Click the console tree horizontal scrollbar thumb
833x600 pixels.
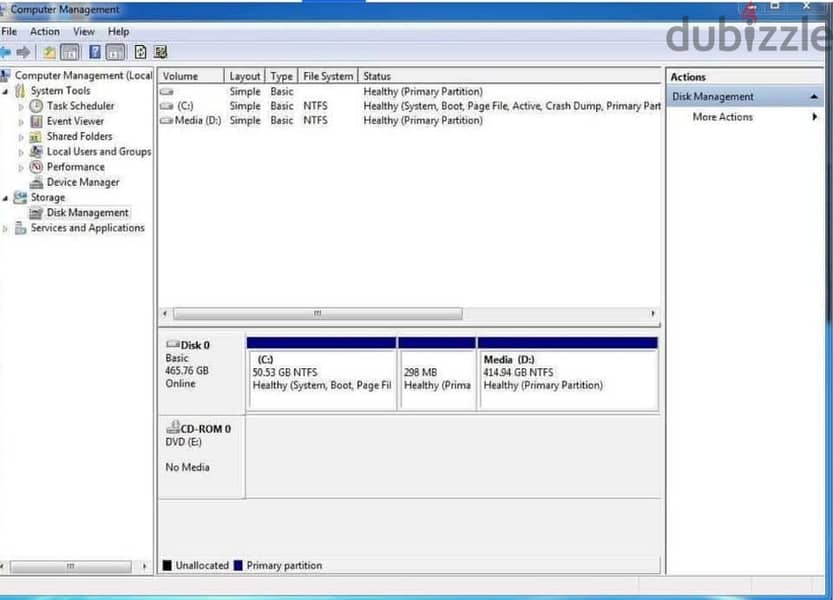[71, 567]
